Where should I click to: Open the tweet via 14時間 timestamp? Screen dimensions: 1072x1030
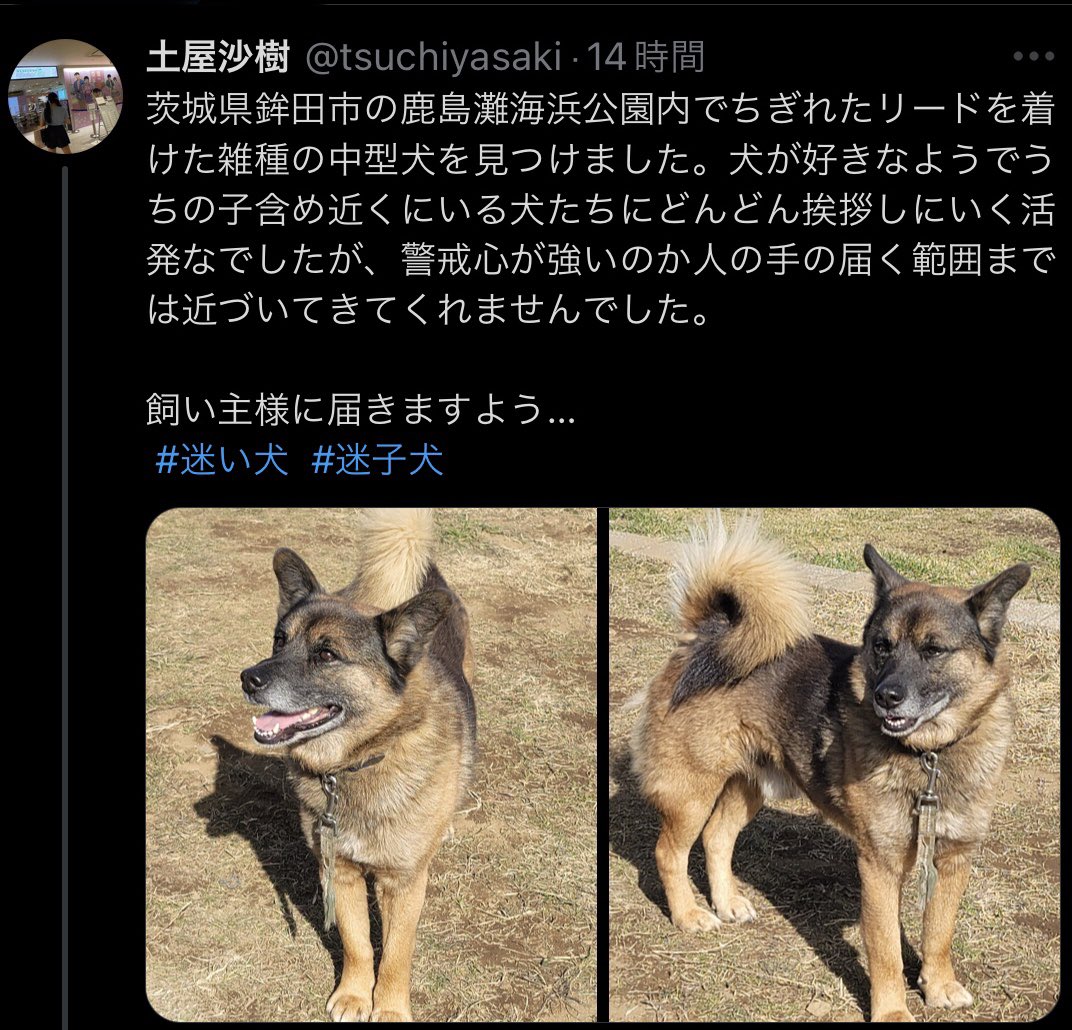pos(645,57)
